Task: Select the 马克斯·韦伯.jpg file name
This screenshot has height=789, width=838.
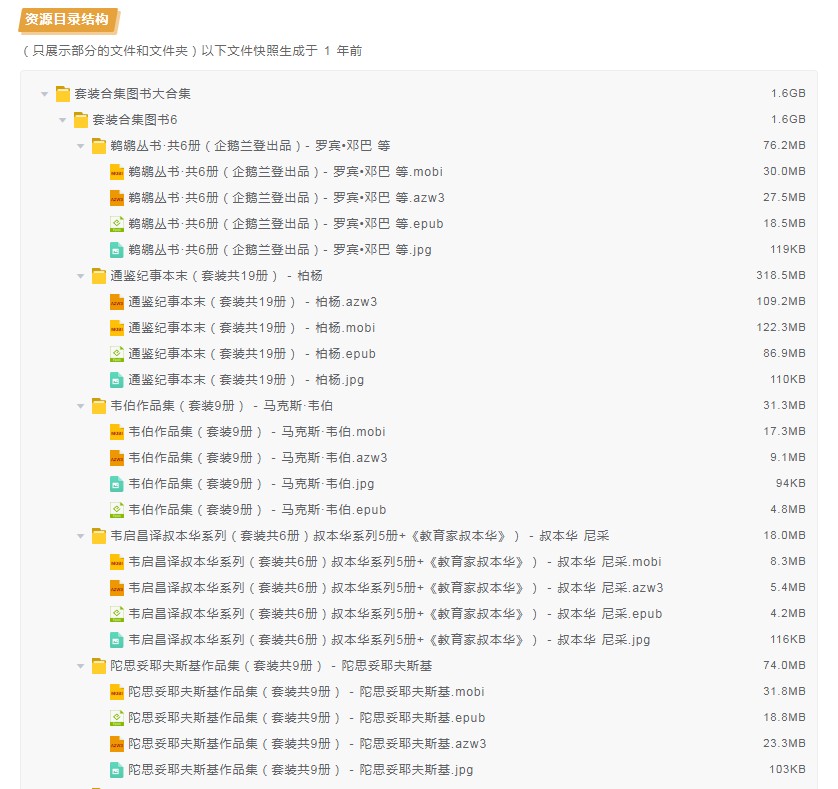Action: coord(252,484)
